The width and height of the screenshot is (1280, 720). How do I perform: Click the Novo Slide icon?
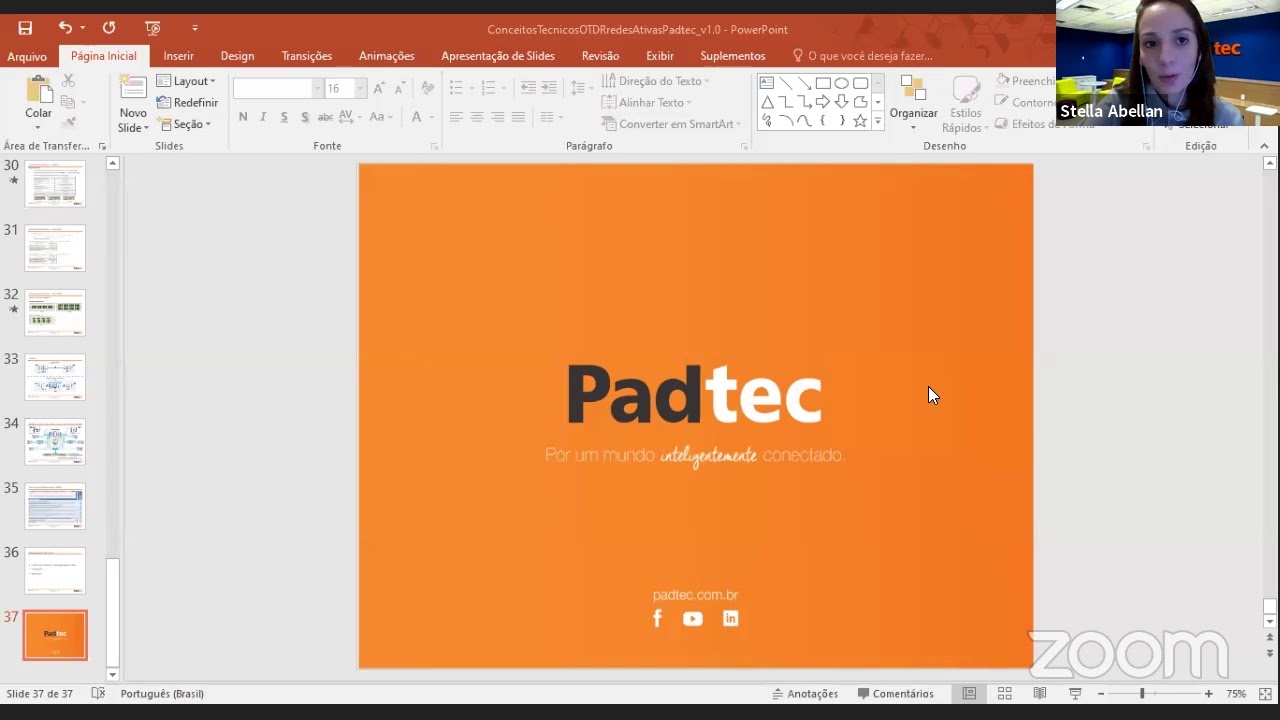pyautogui.click(x=133, y=90)
